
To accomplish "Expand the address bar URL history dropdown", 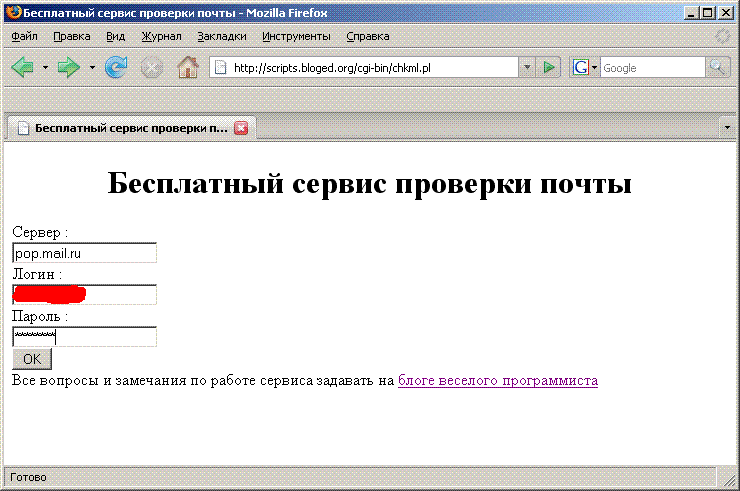I will 527,68.
